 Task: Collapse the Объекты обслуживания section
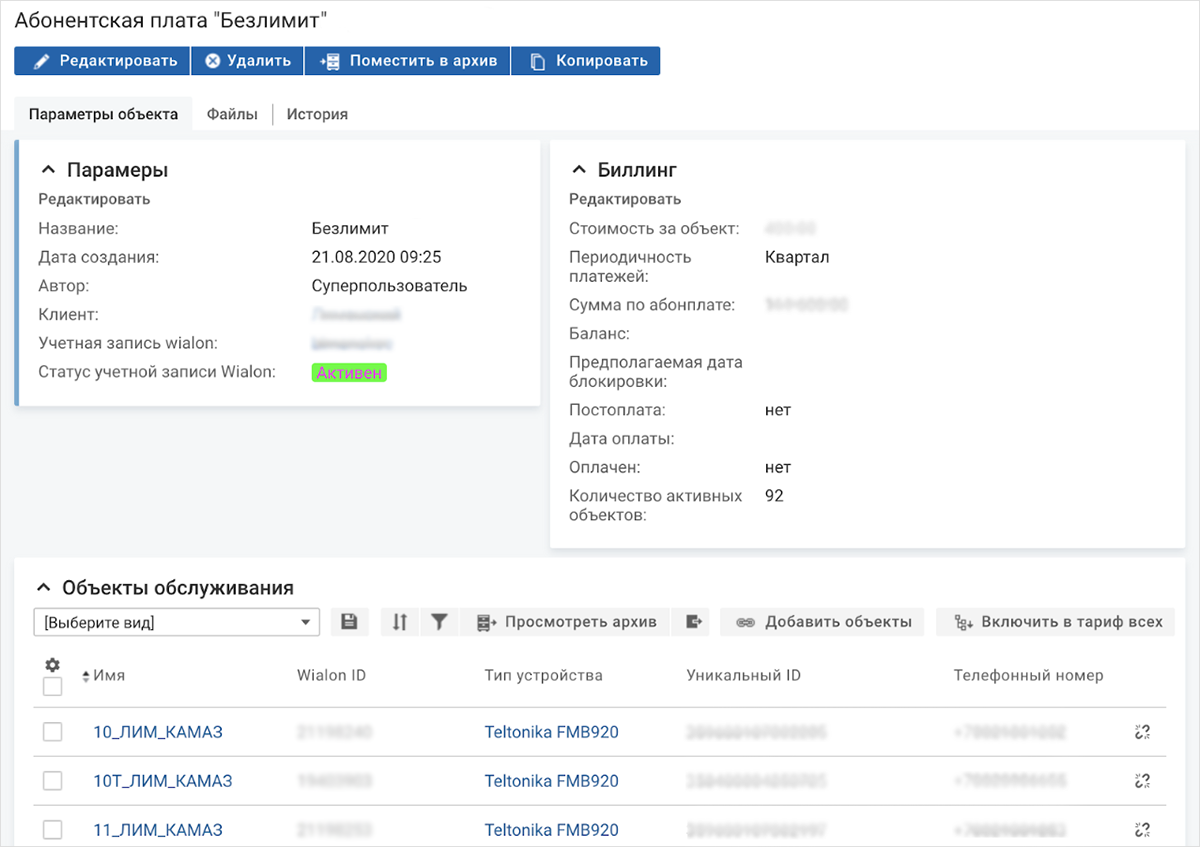[x=42, y=586]
